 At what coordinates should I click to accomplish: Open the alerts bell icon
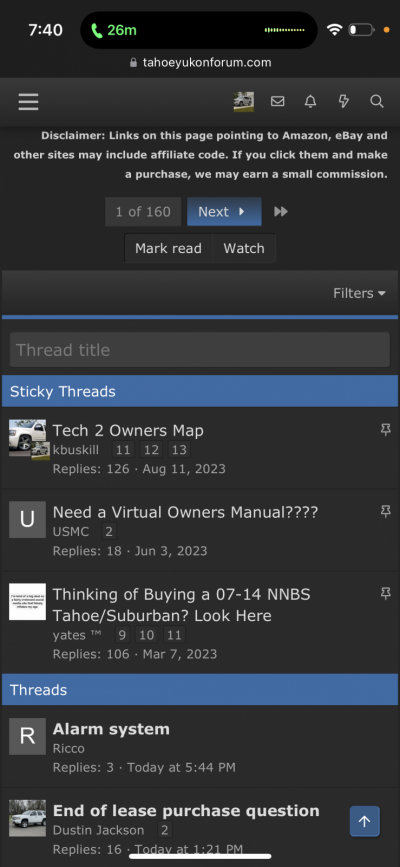click(311, 101)
